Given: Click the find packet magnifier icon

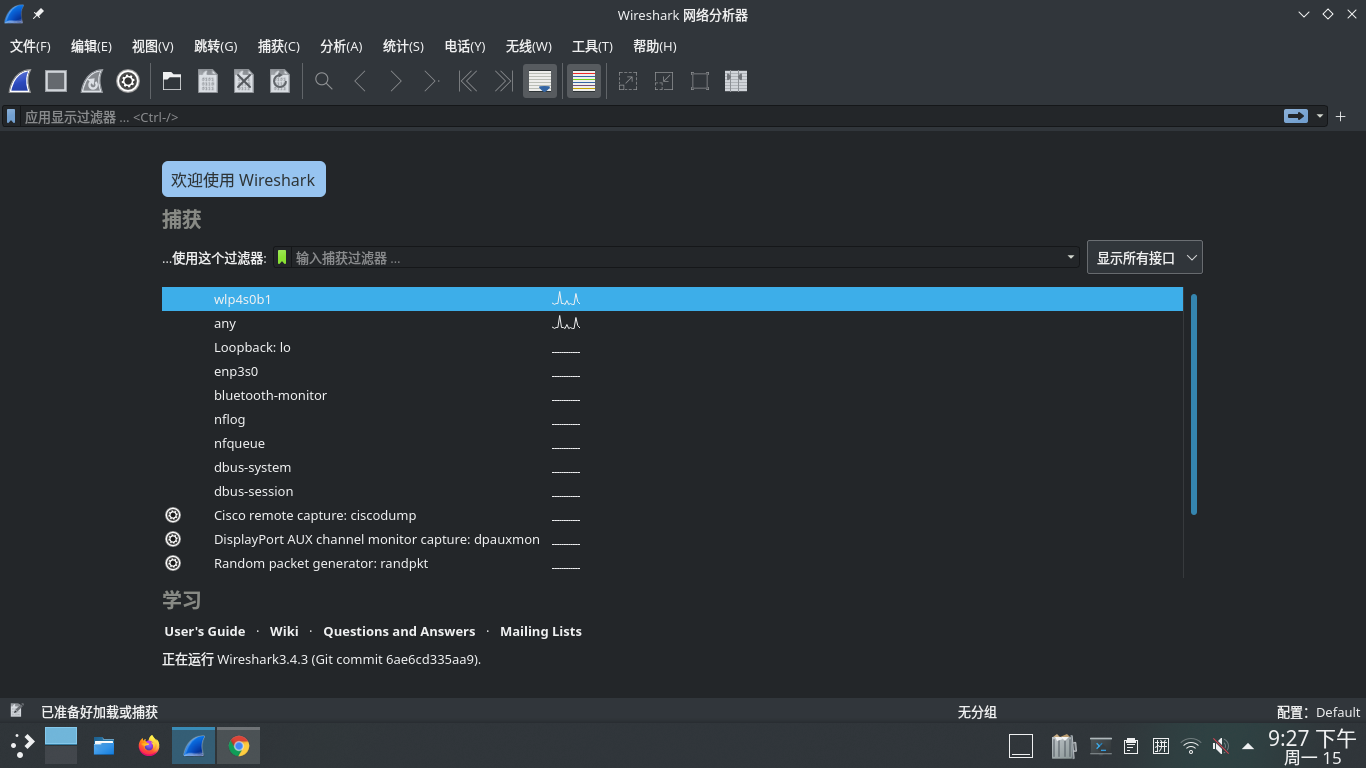Looking at the screenshot, I should [x=323, y=81].
